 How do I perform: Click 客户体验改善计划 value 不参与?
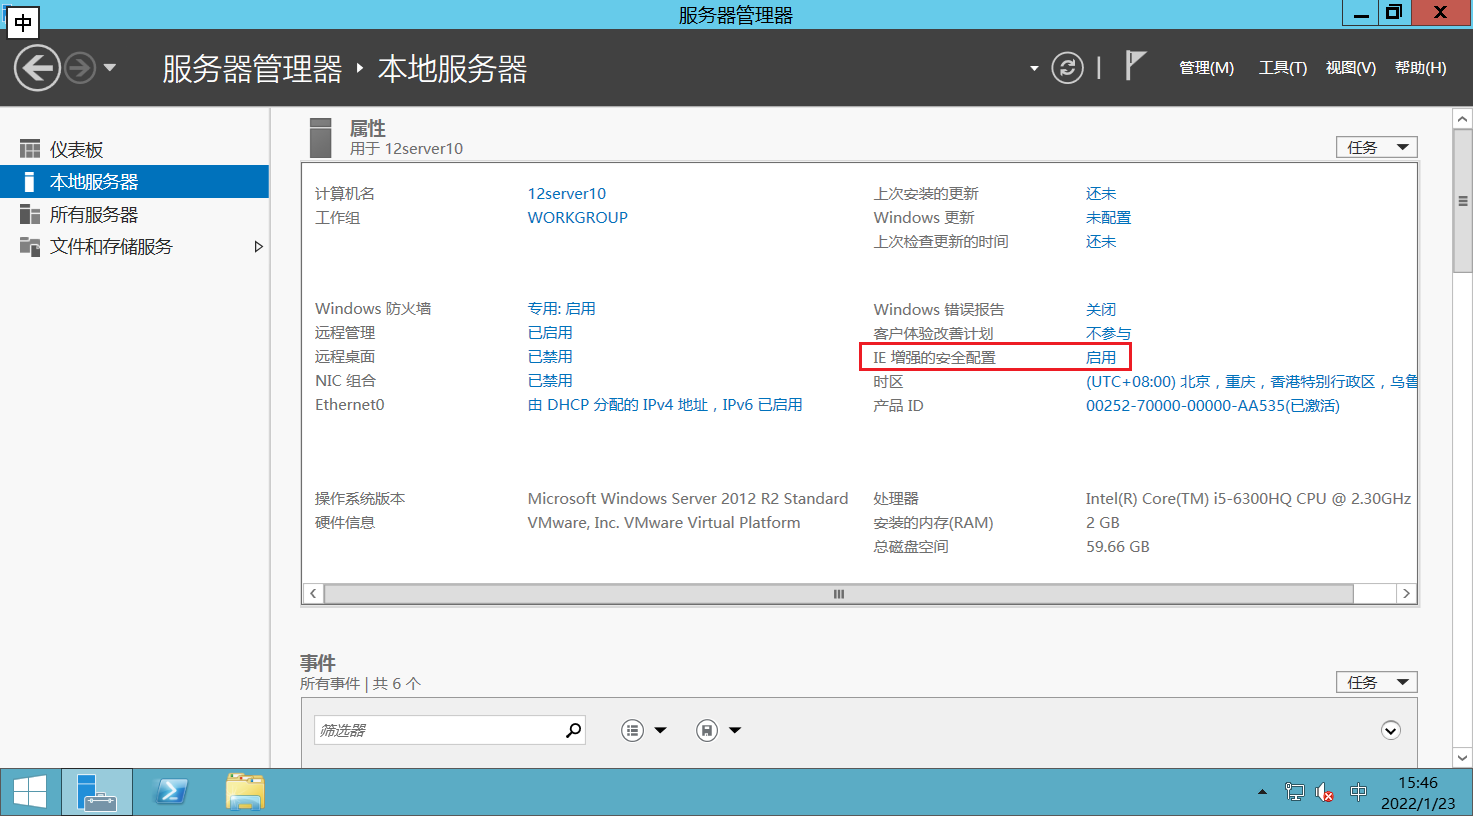pyautogui.click(x=1108, y=334)
